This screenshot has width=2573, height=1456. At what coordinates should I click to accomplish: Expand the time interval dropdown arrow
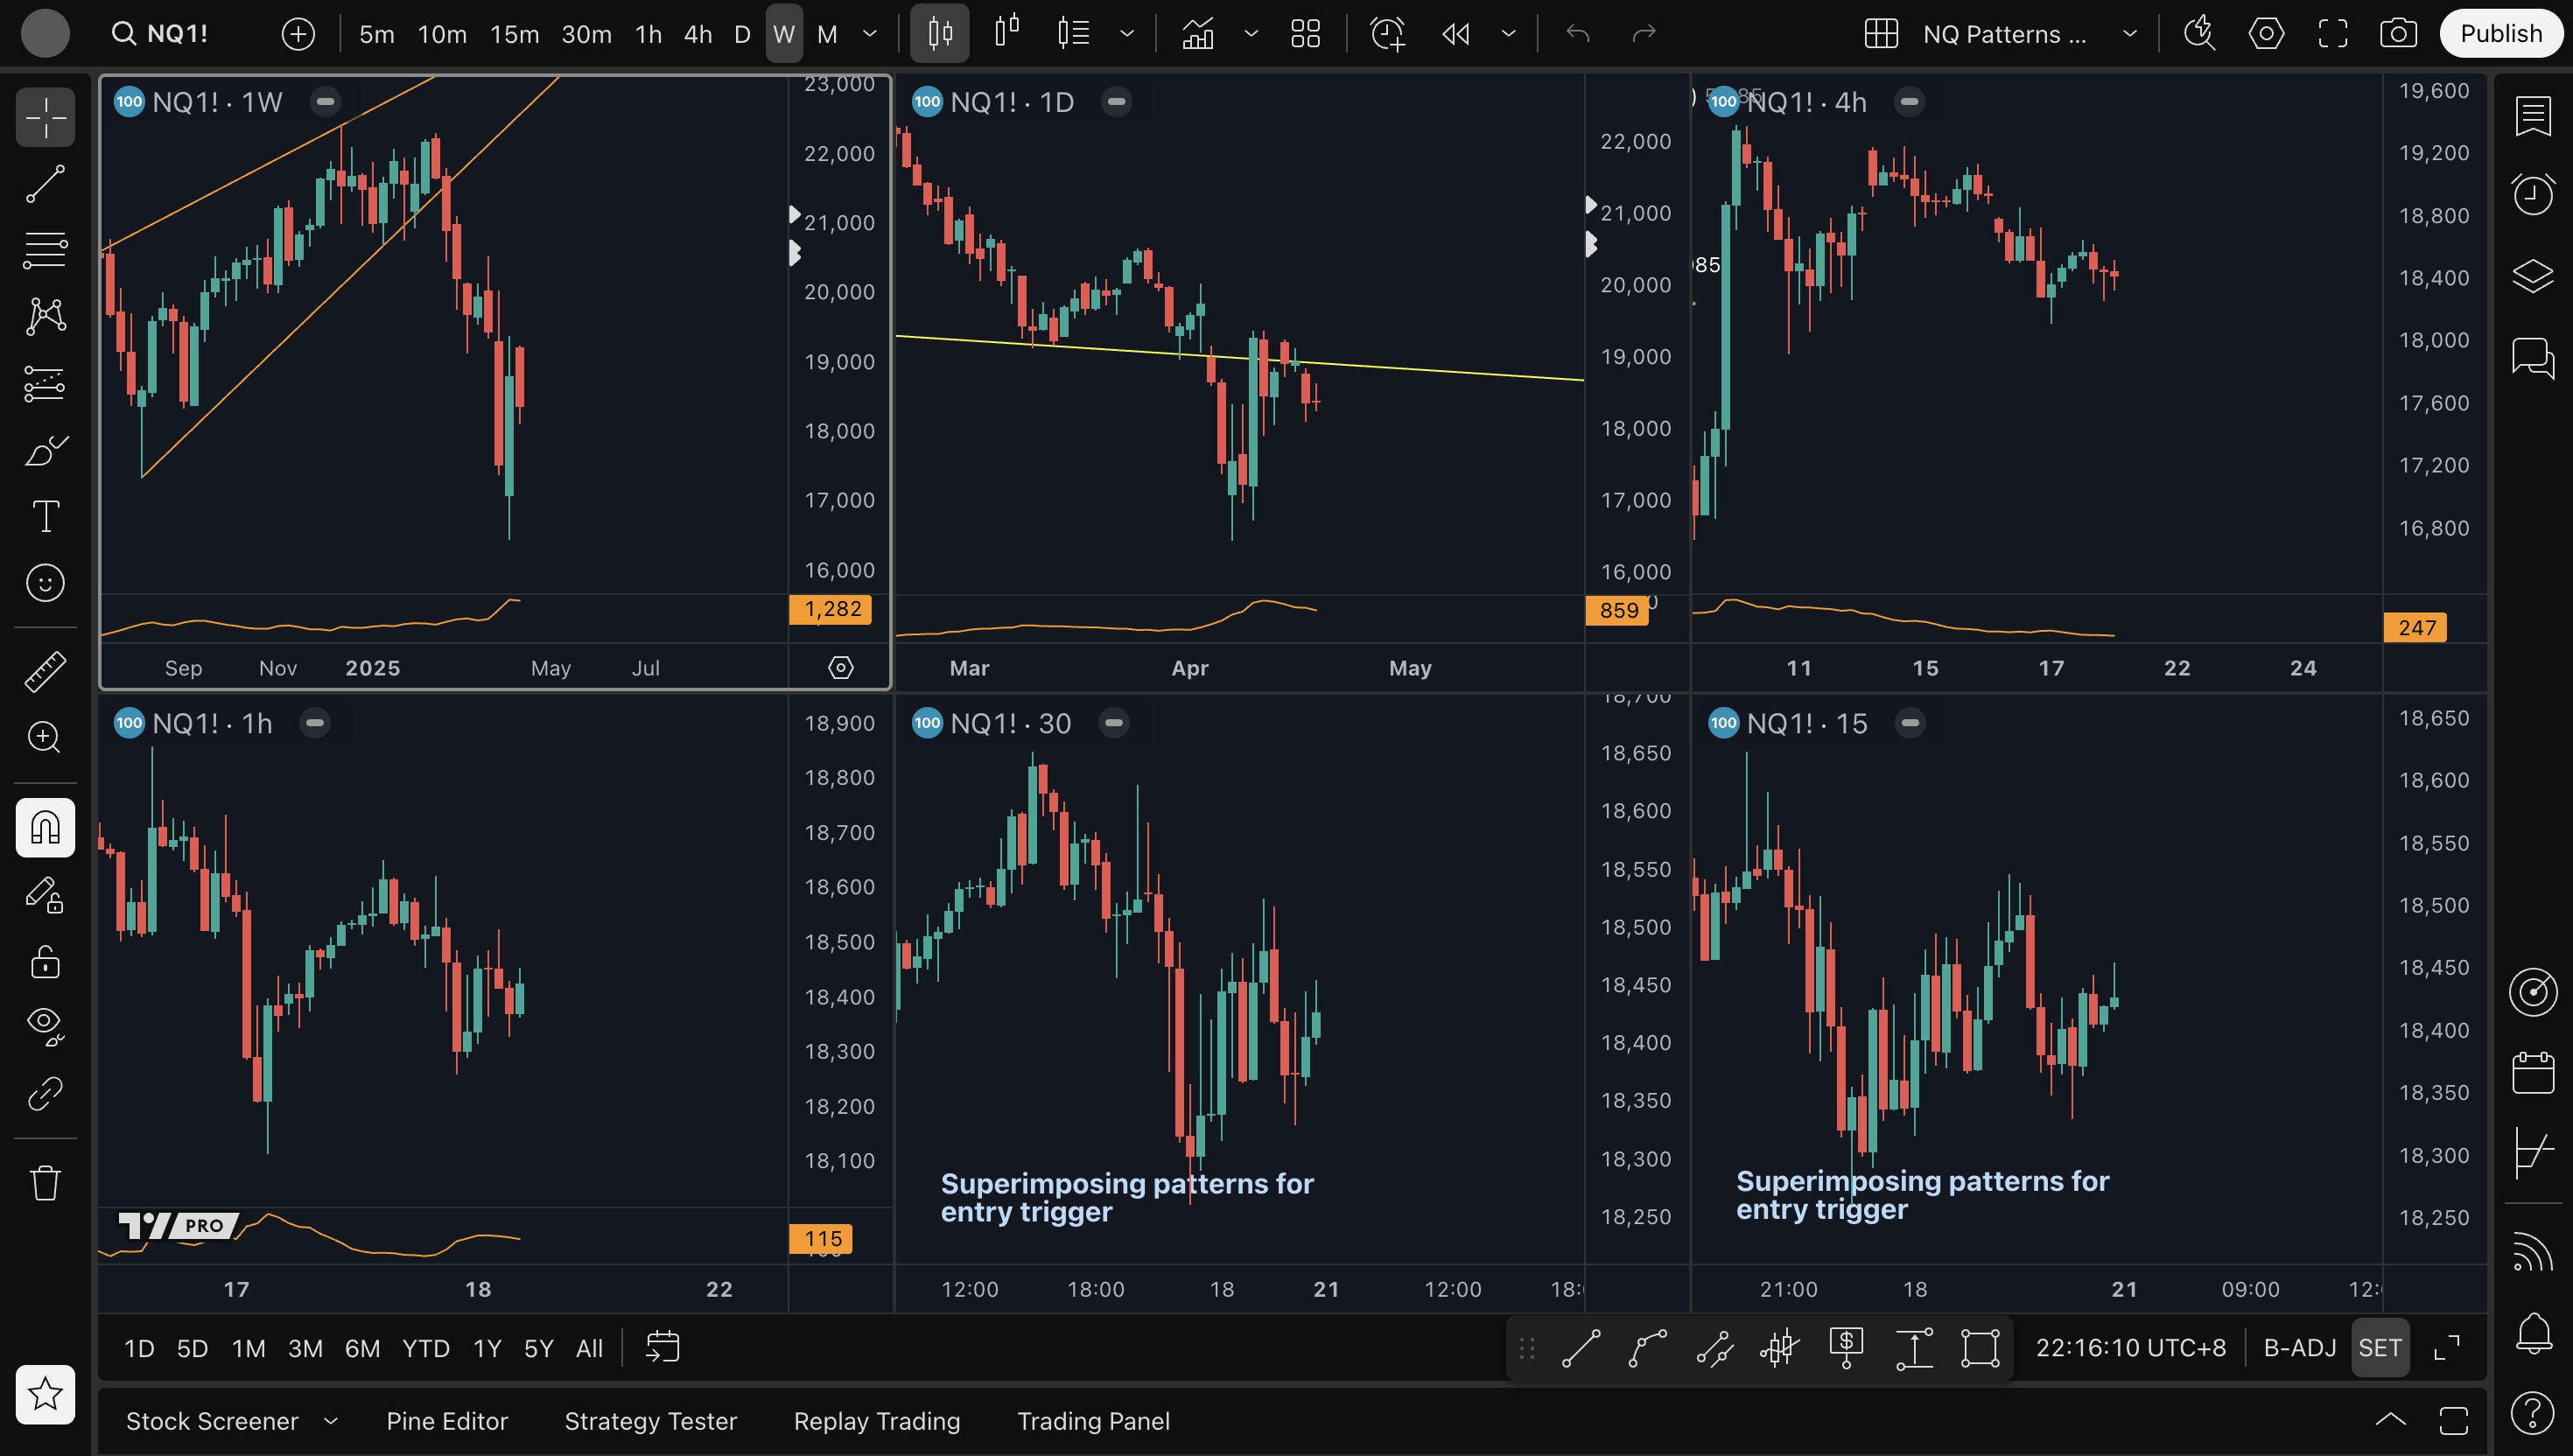(x=870, y=33)
